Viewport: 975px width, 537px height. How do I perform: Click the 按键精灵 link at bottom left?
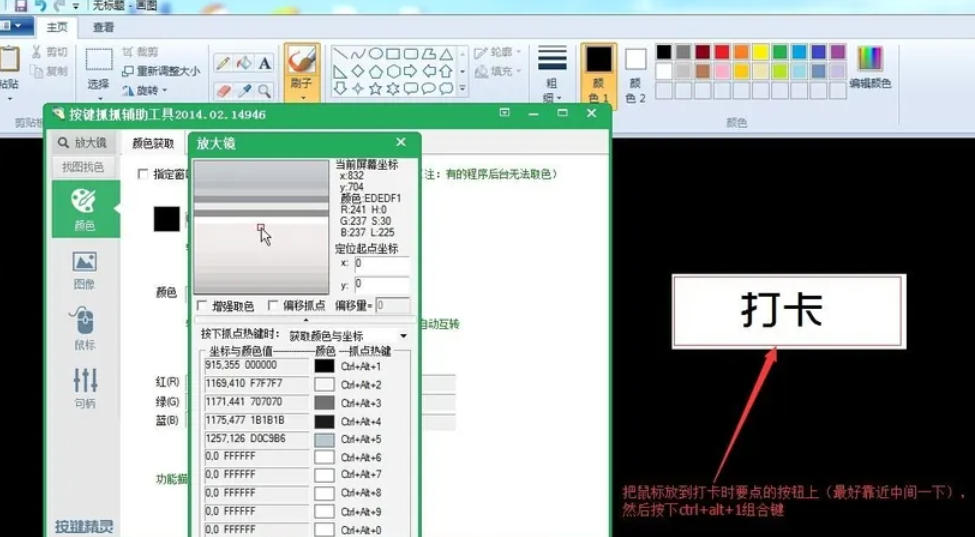pos(84,526)
